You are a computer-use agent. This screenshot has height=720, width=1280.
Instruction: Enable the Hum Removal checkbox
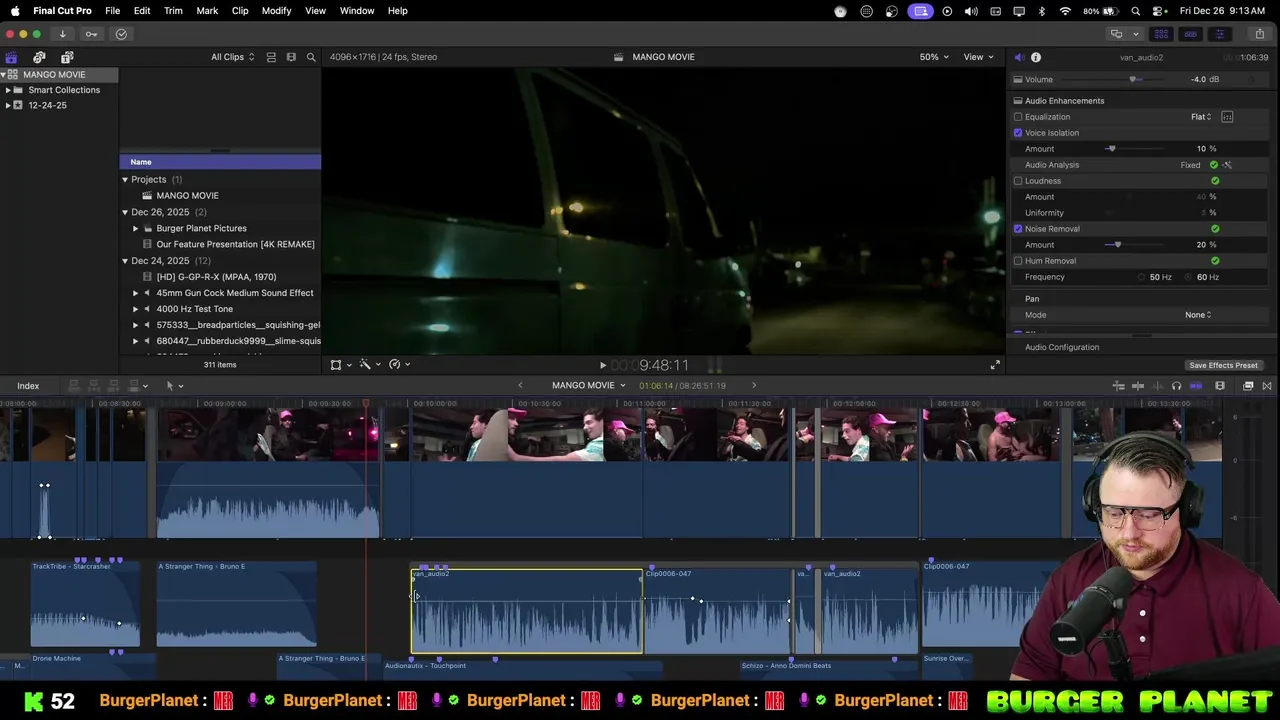(x=1018, y=261)
